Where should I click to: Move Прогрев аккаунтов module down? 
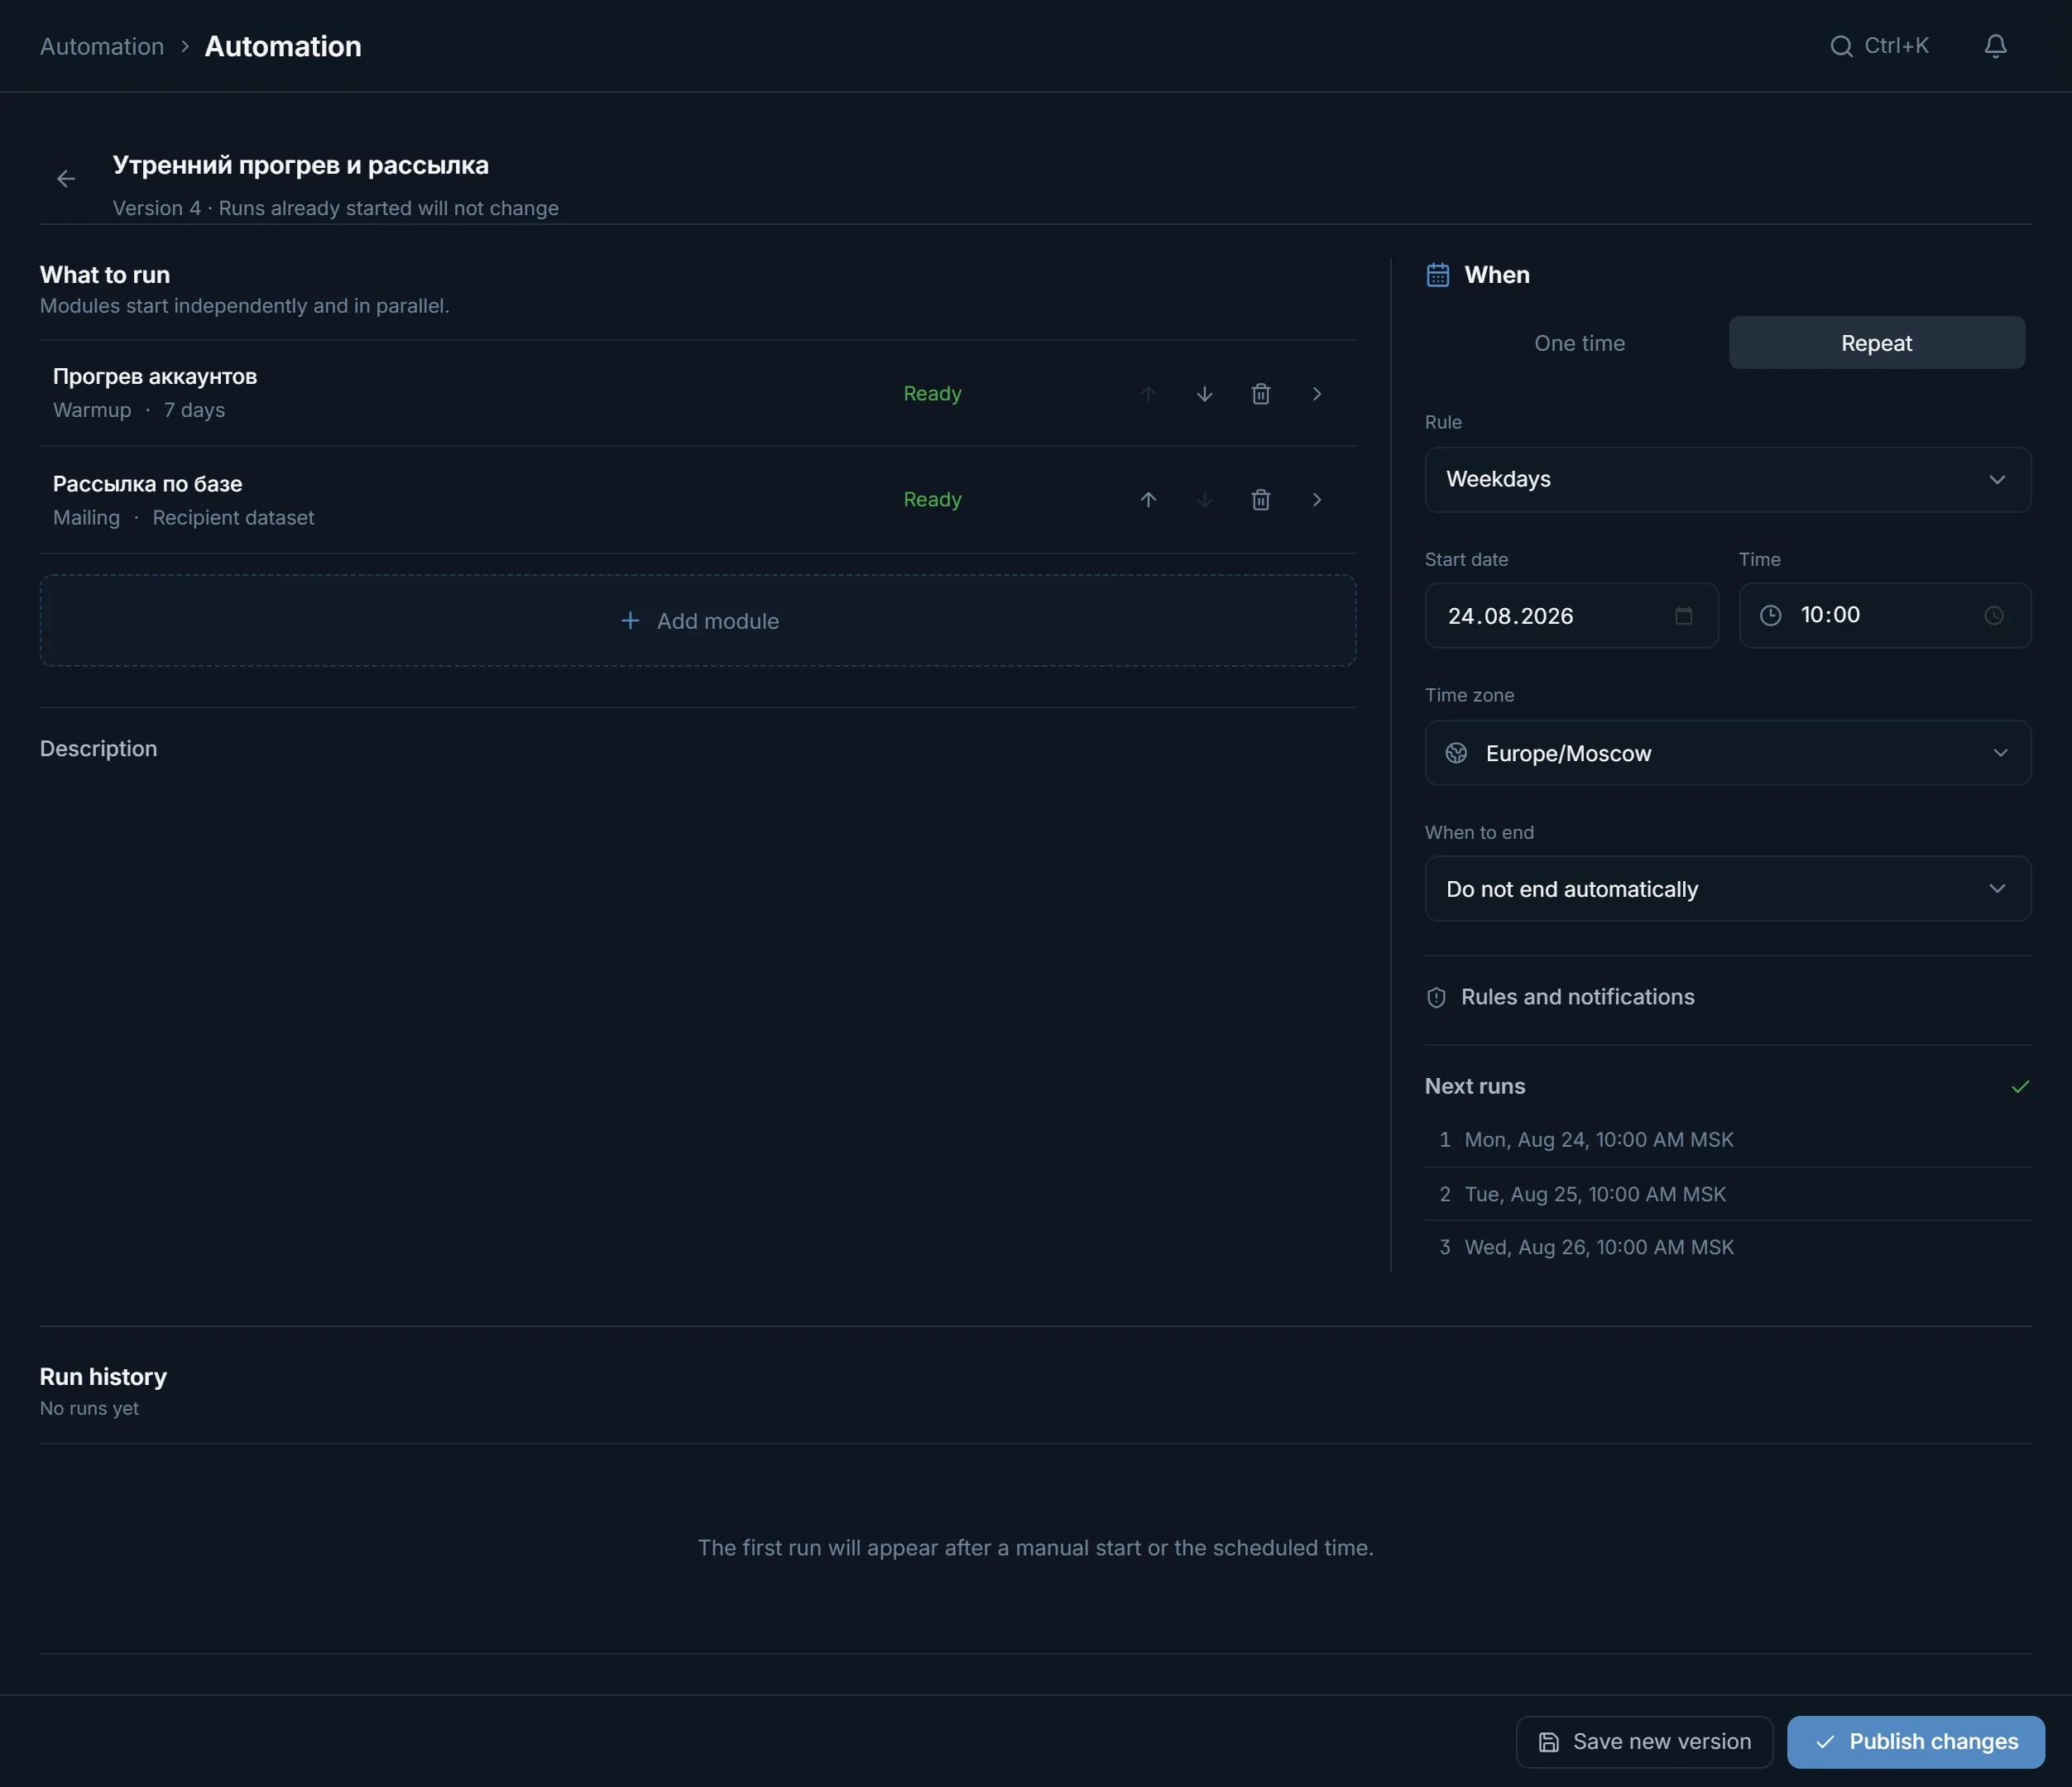point(1204,394)
